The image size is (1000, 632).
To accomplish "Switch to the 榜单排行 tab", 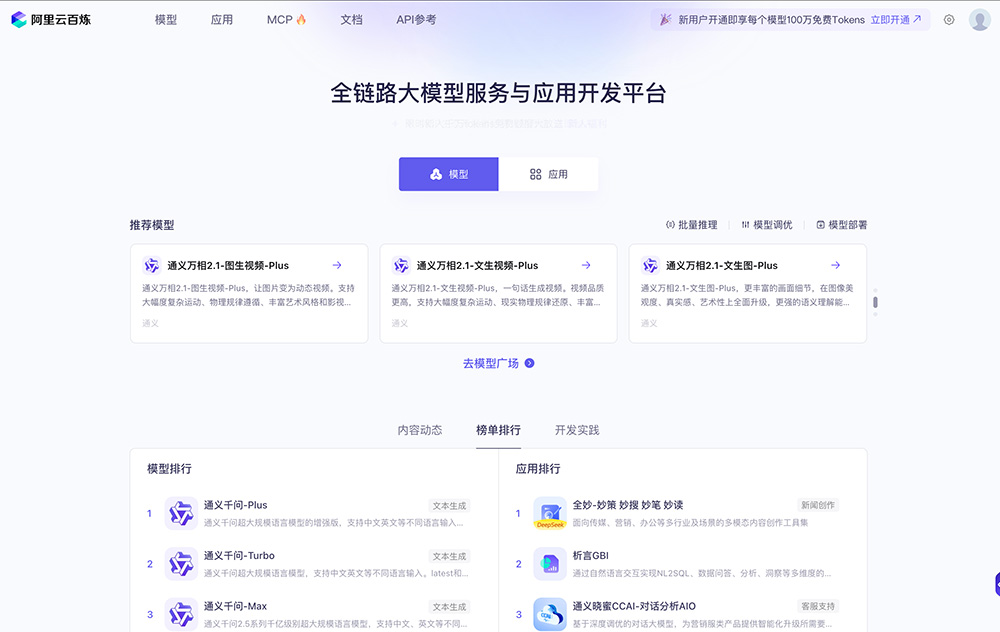I will tap(498, 430).
